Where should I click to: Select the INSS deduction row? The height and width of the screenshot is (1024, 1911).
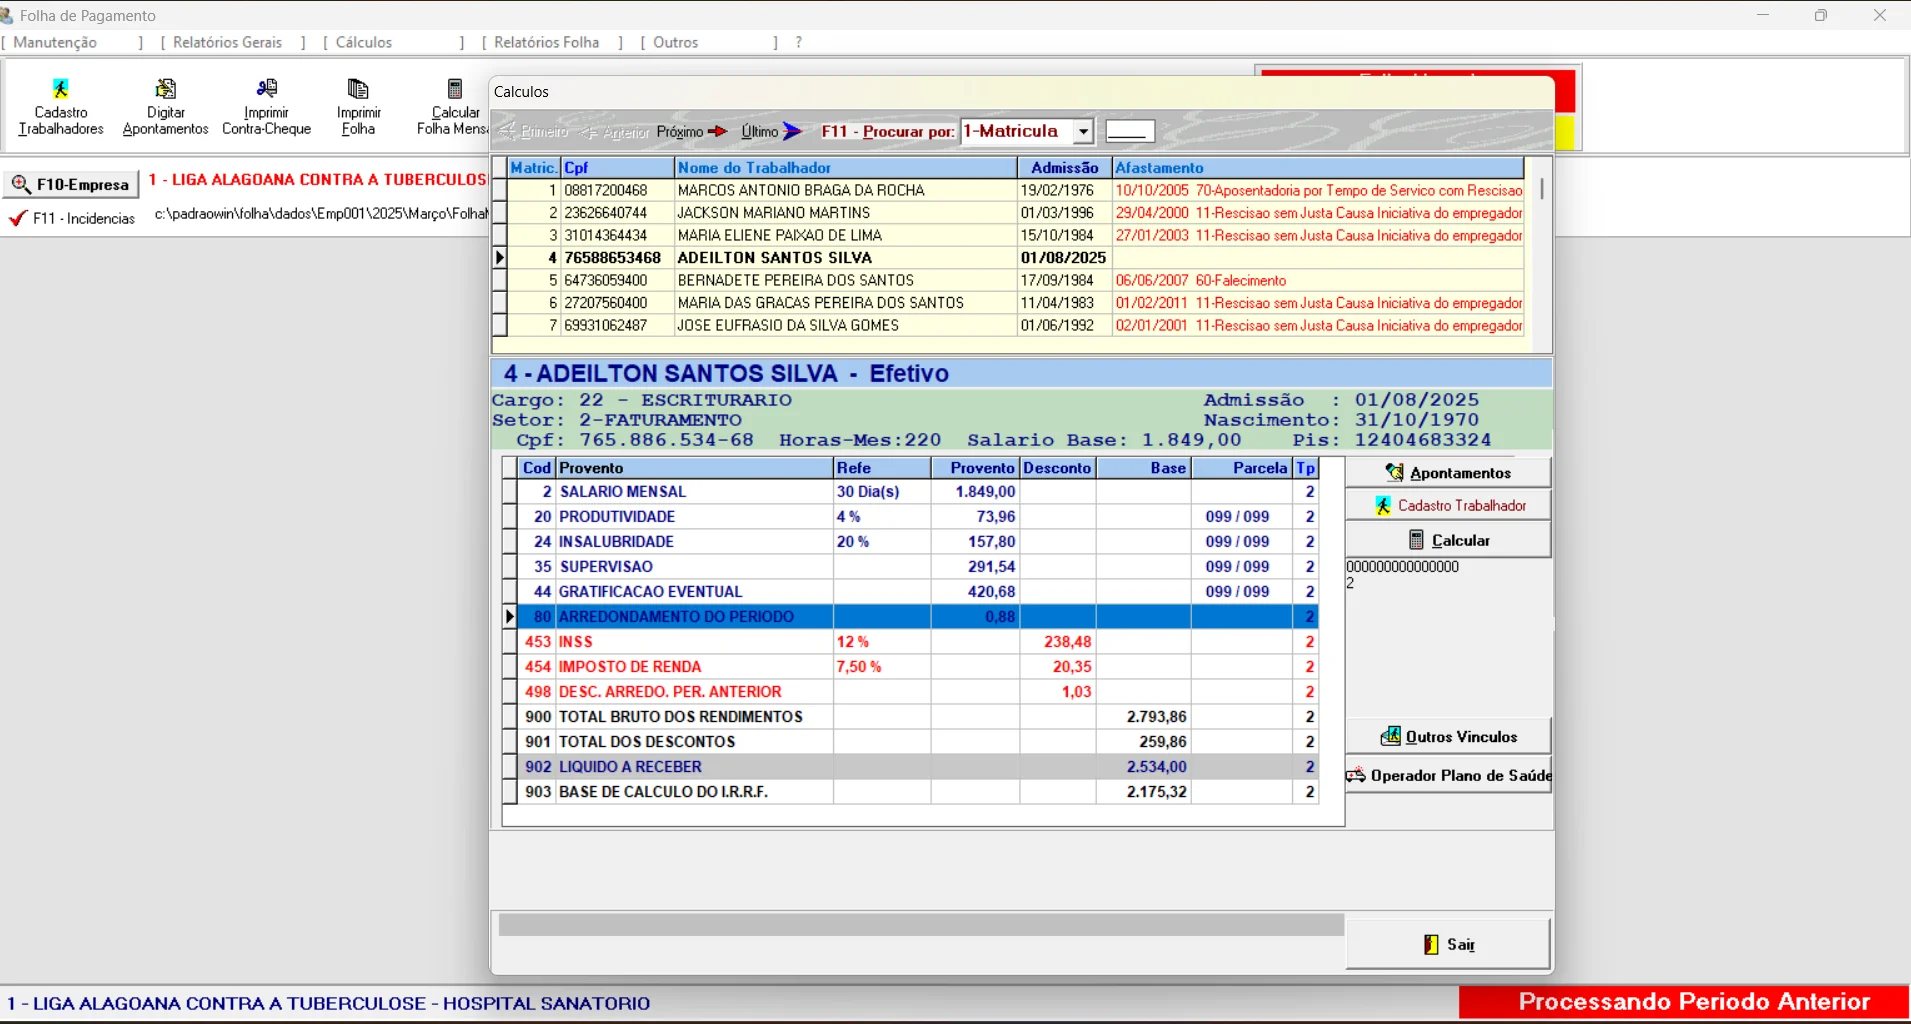(690, 642)
